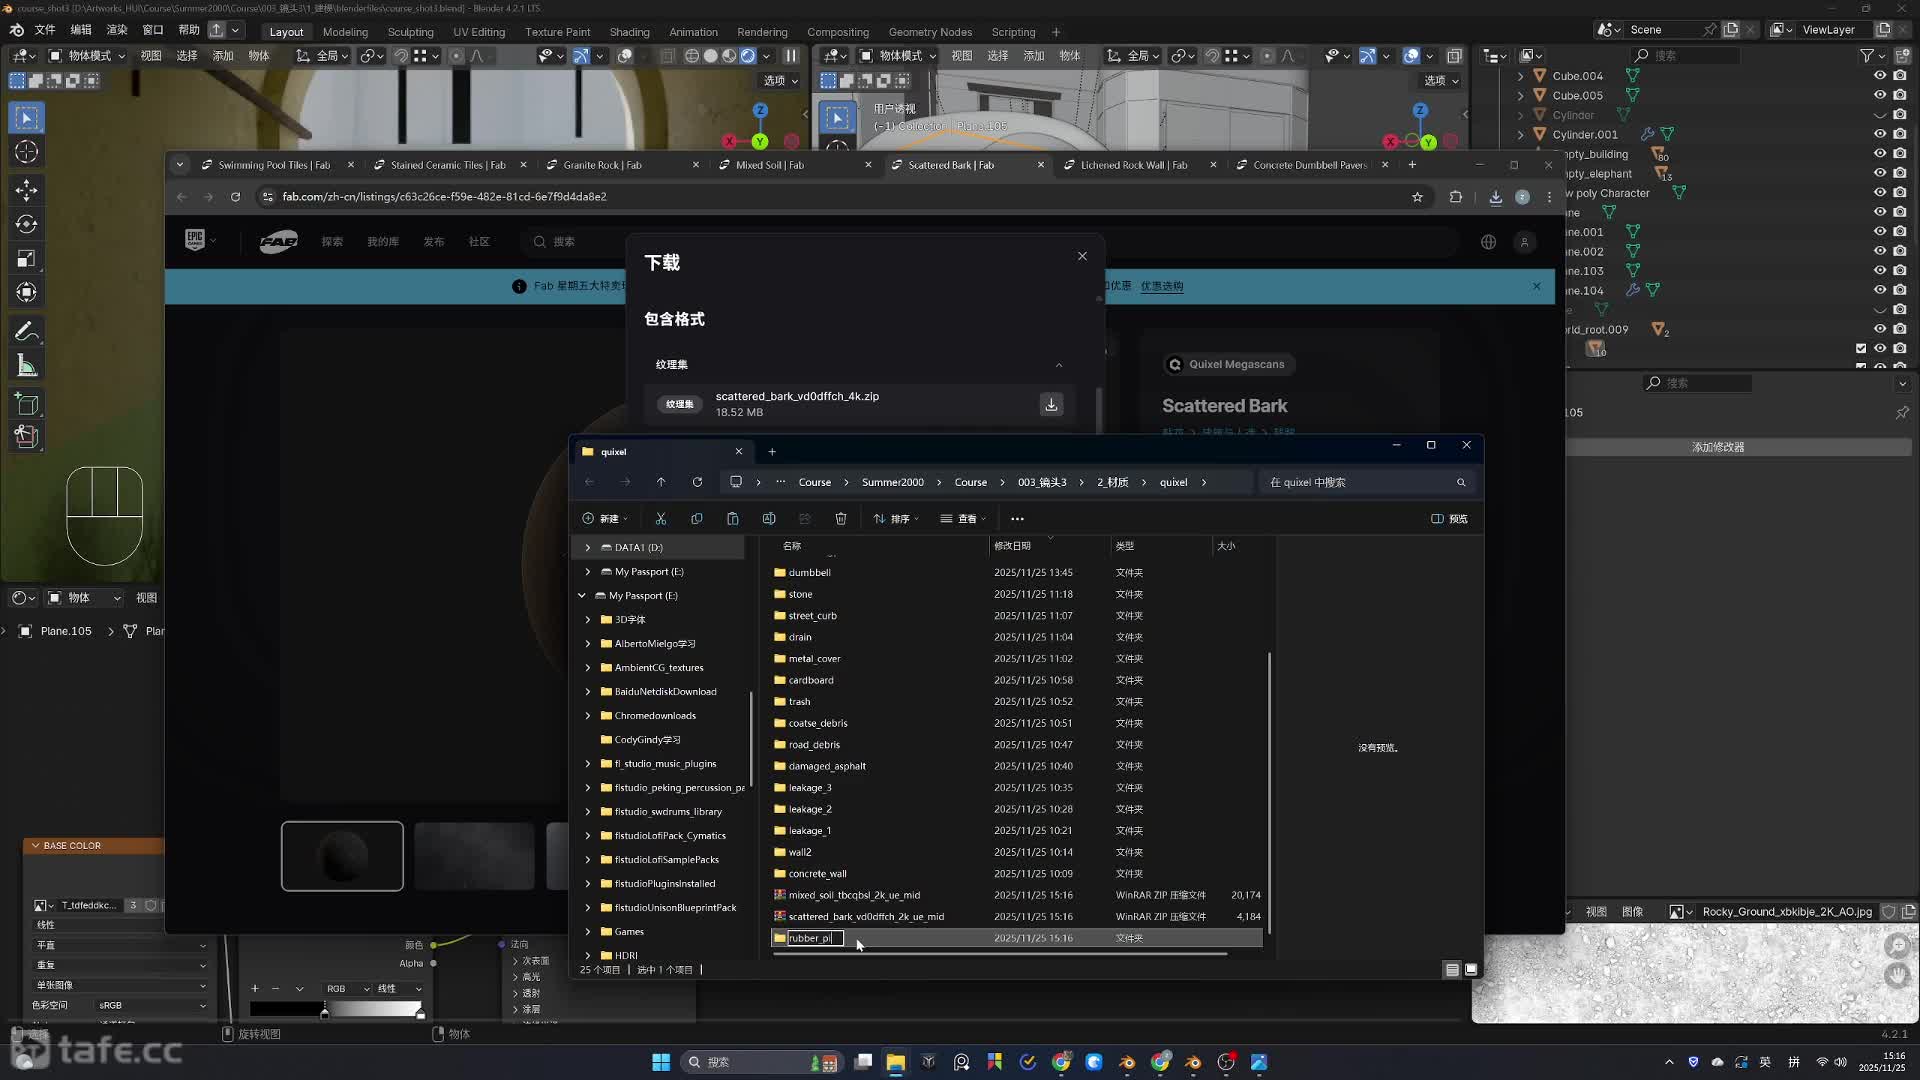Click the download icon for scattered_bark zip
Viewport: 1920px width, 1080px height.
1051,404
